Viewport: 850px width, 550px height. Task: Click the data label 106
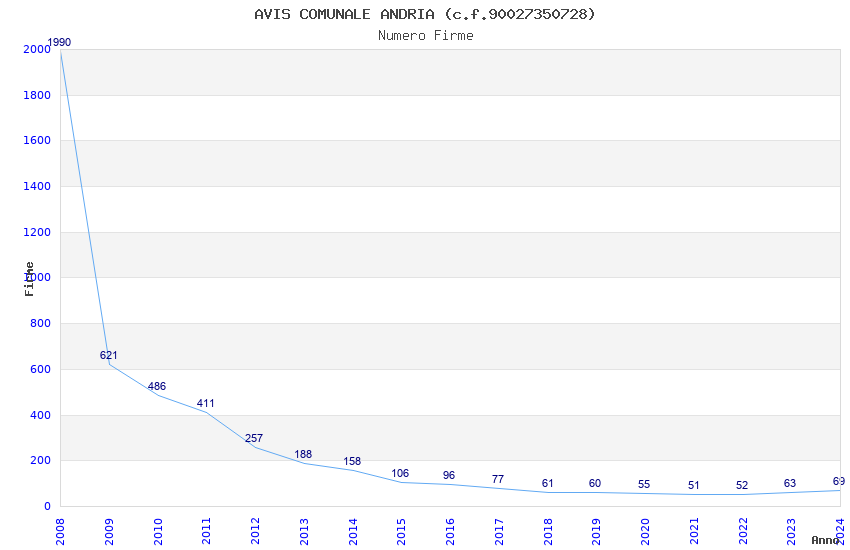[400, 473]
